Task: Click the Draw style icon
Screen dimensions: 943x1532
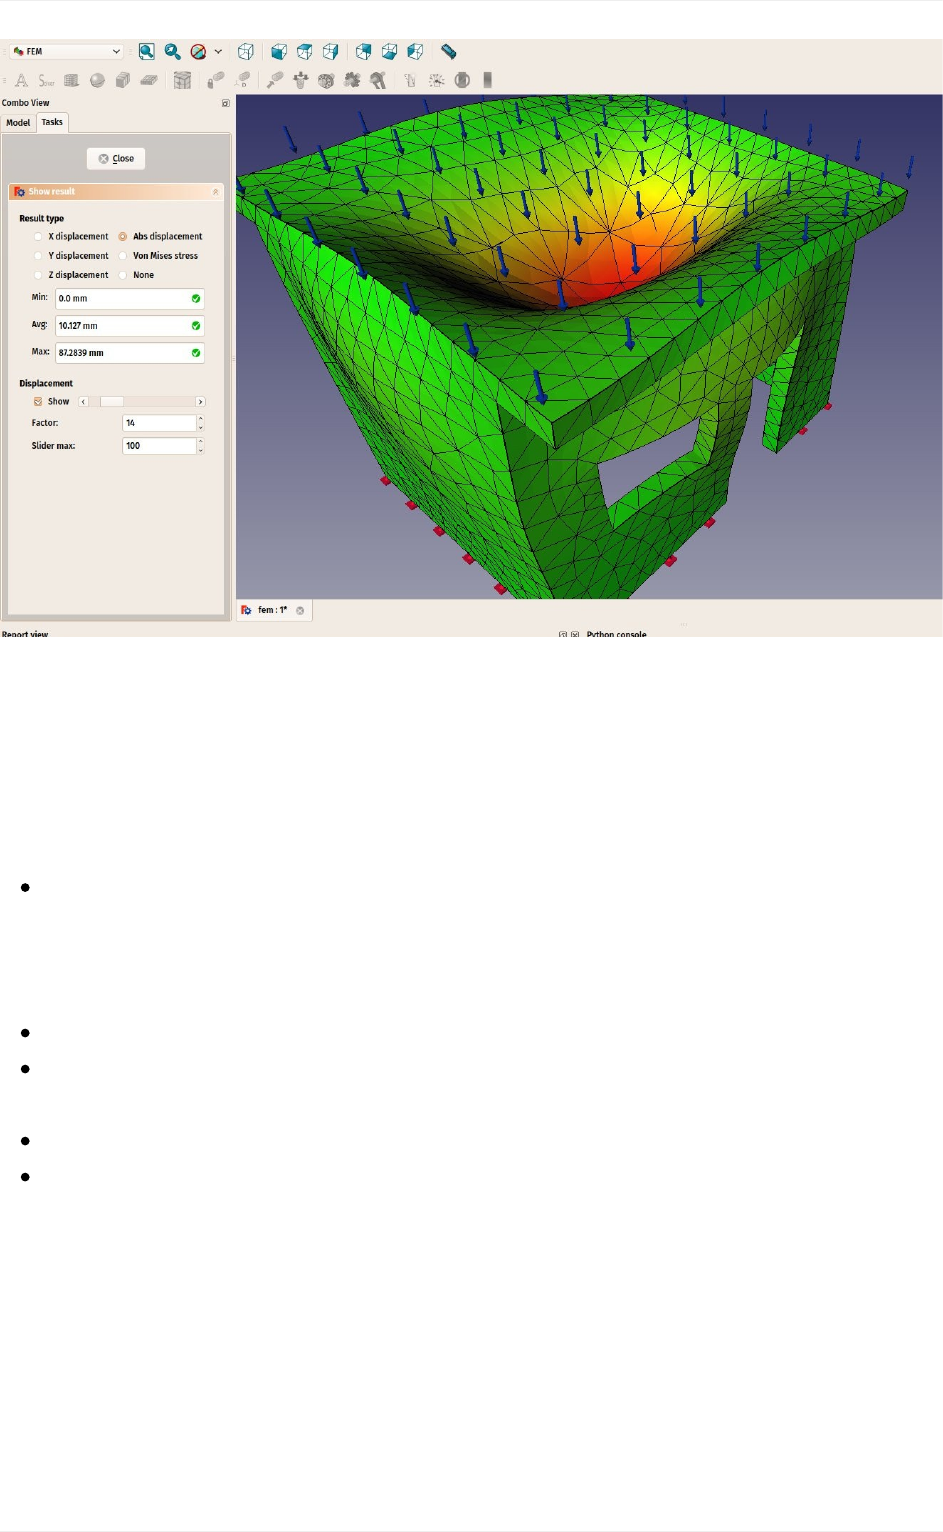Action: click(198, 51)
